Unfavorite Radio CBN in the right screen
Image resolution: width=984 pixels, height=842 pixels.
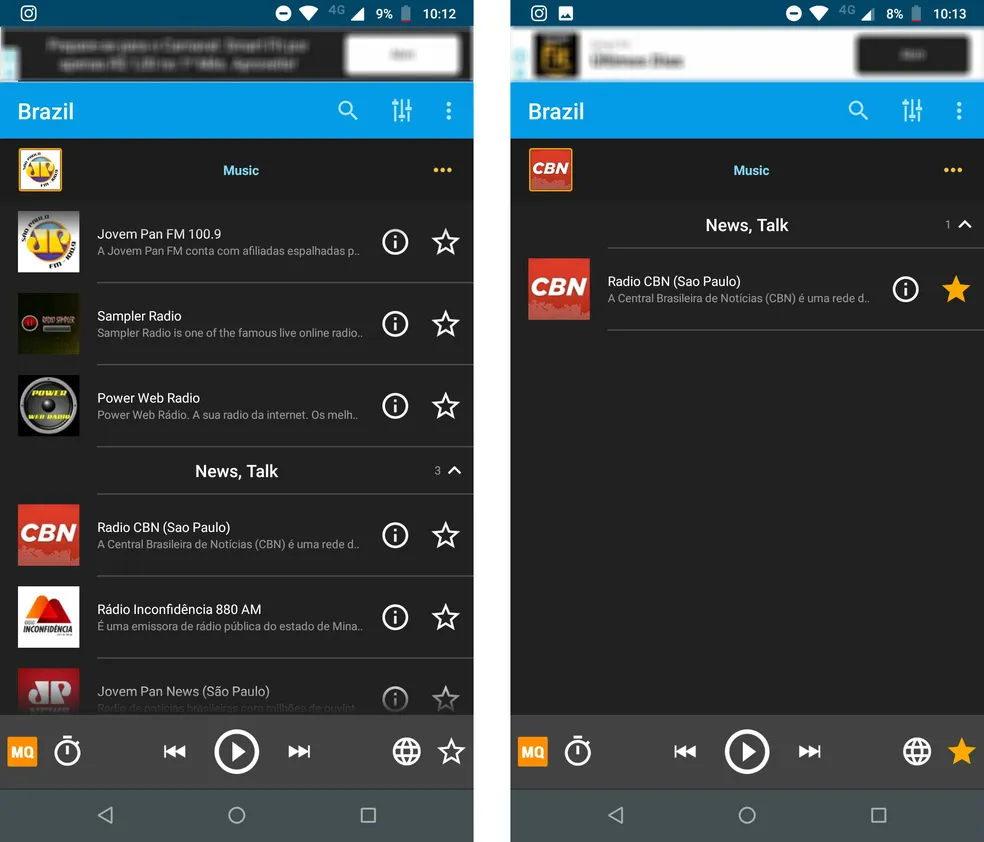(956, 289)
